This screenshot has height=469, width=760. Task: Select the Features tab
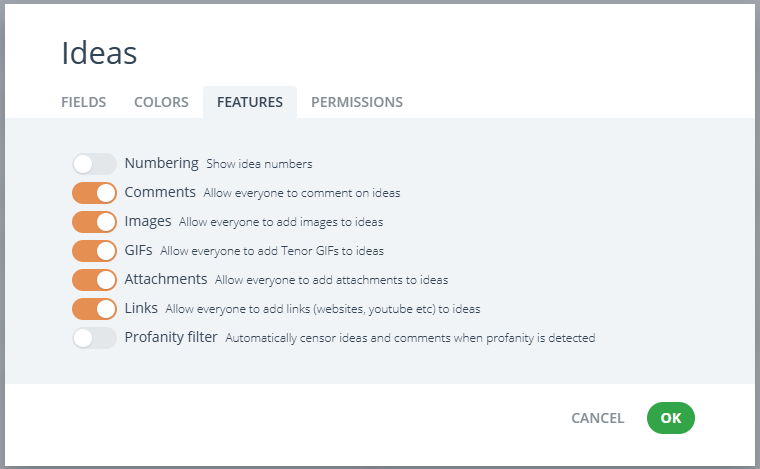click(x=250, y=102)
